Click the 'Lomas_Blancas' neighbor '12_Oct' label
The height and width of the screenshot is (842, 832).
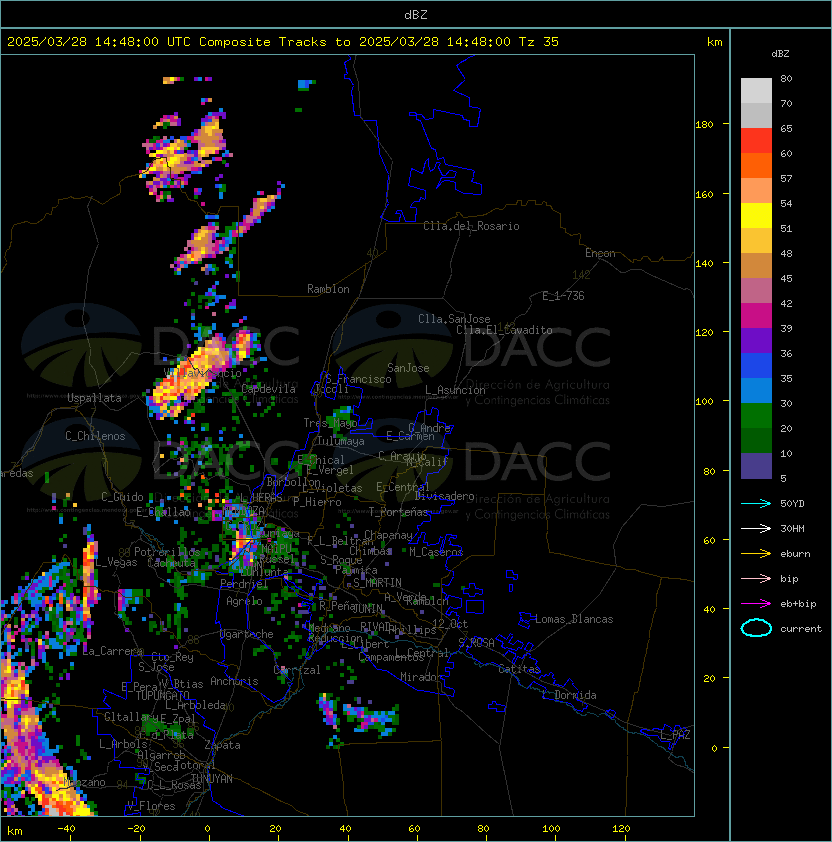click(450, 624)
